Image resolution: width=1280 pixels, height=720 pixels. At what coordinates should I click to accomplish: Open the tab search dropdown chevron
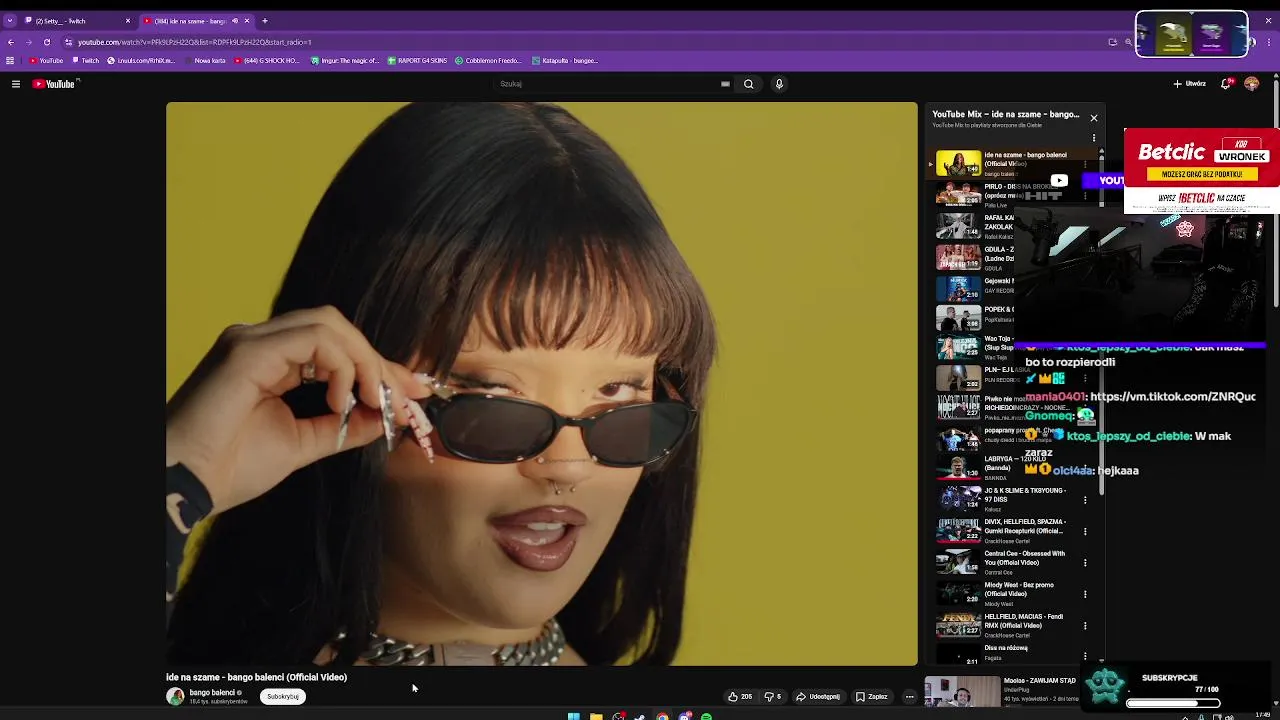[10, 21]
